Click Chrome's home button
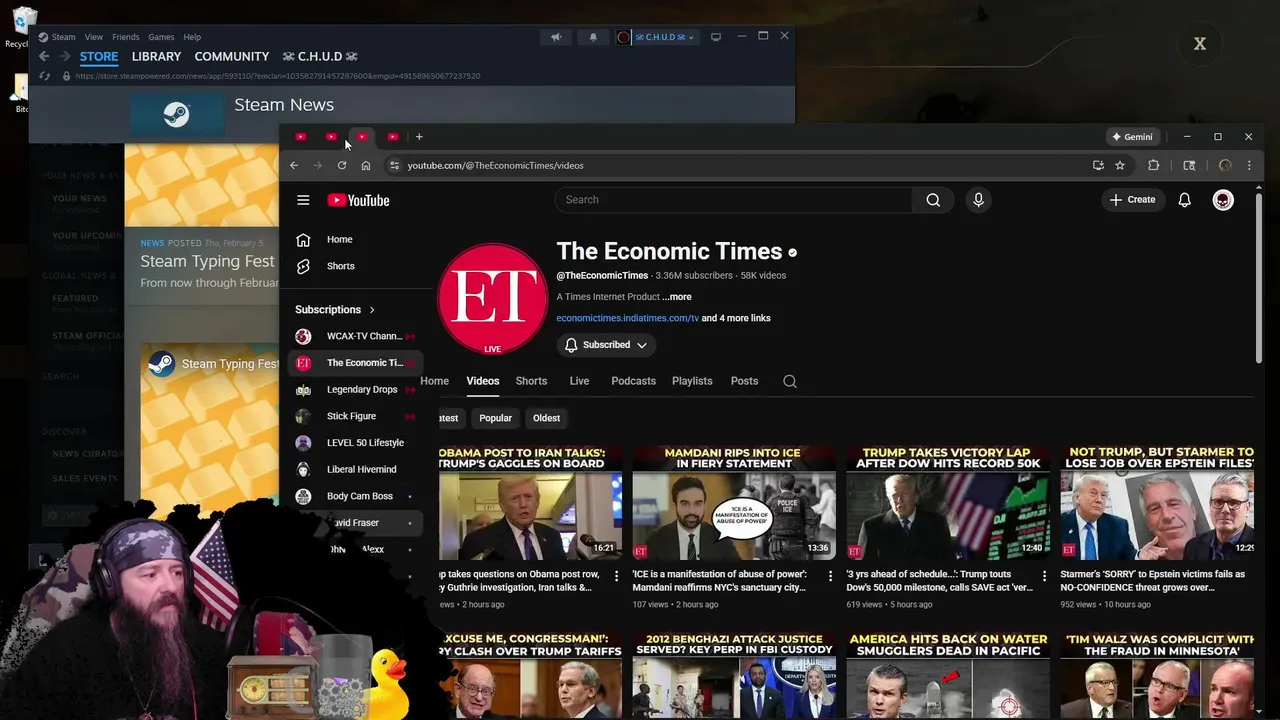The width and height of the screenshot is (1280, 720). pos(366,165)
